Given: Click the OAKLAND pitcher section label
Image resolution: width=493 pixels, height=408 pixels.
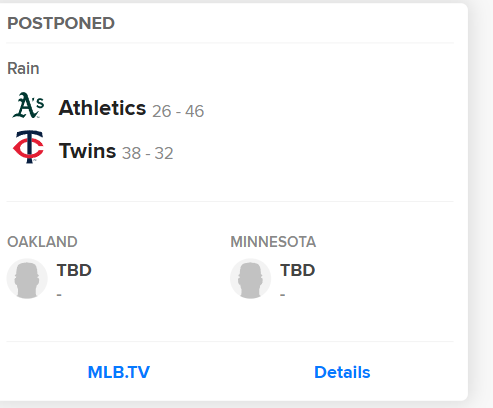Looking at the screenshot, I should 42,242.
